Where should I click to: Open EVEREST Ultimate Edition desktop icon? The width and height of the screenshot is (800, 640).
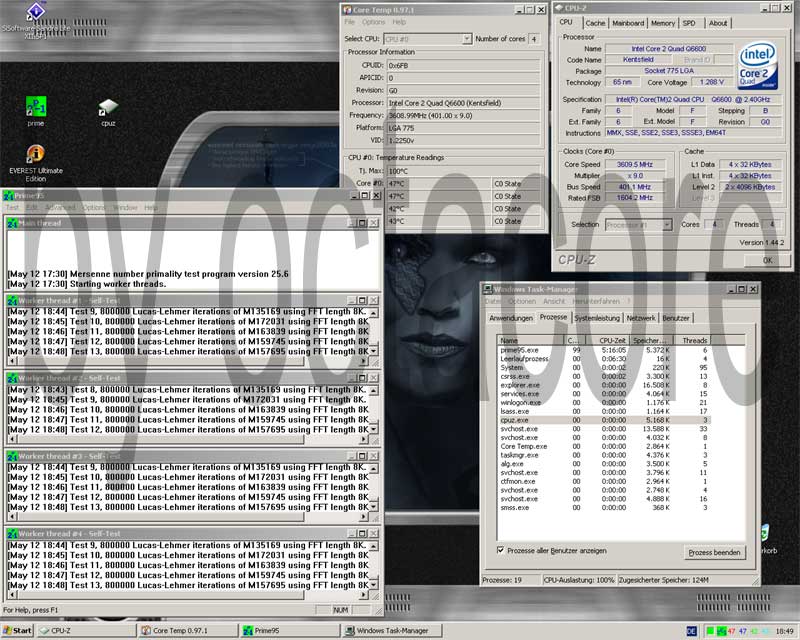pos(36,153)
